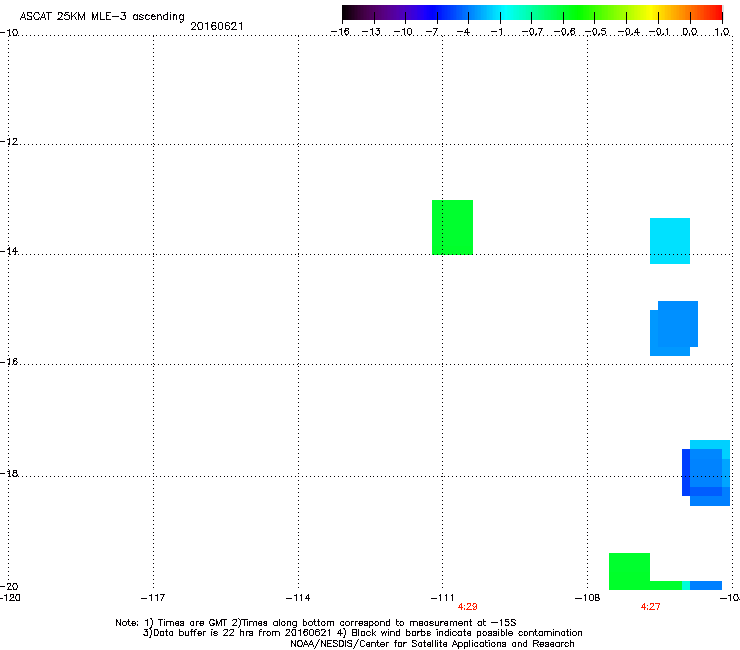Click the color scale label '-16'
740x650 pixels.
click(x=340, y=32)
